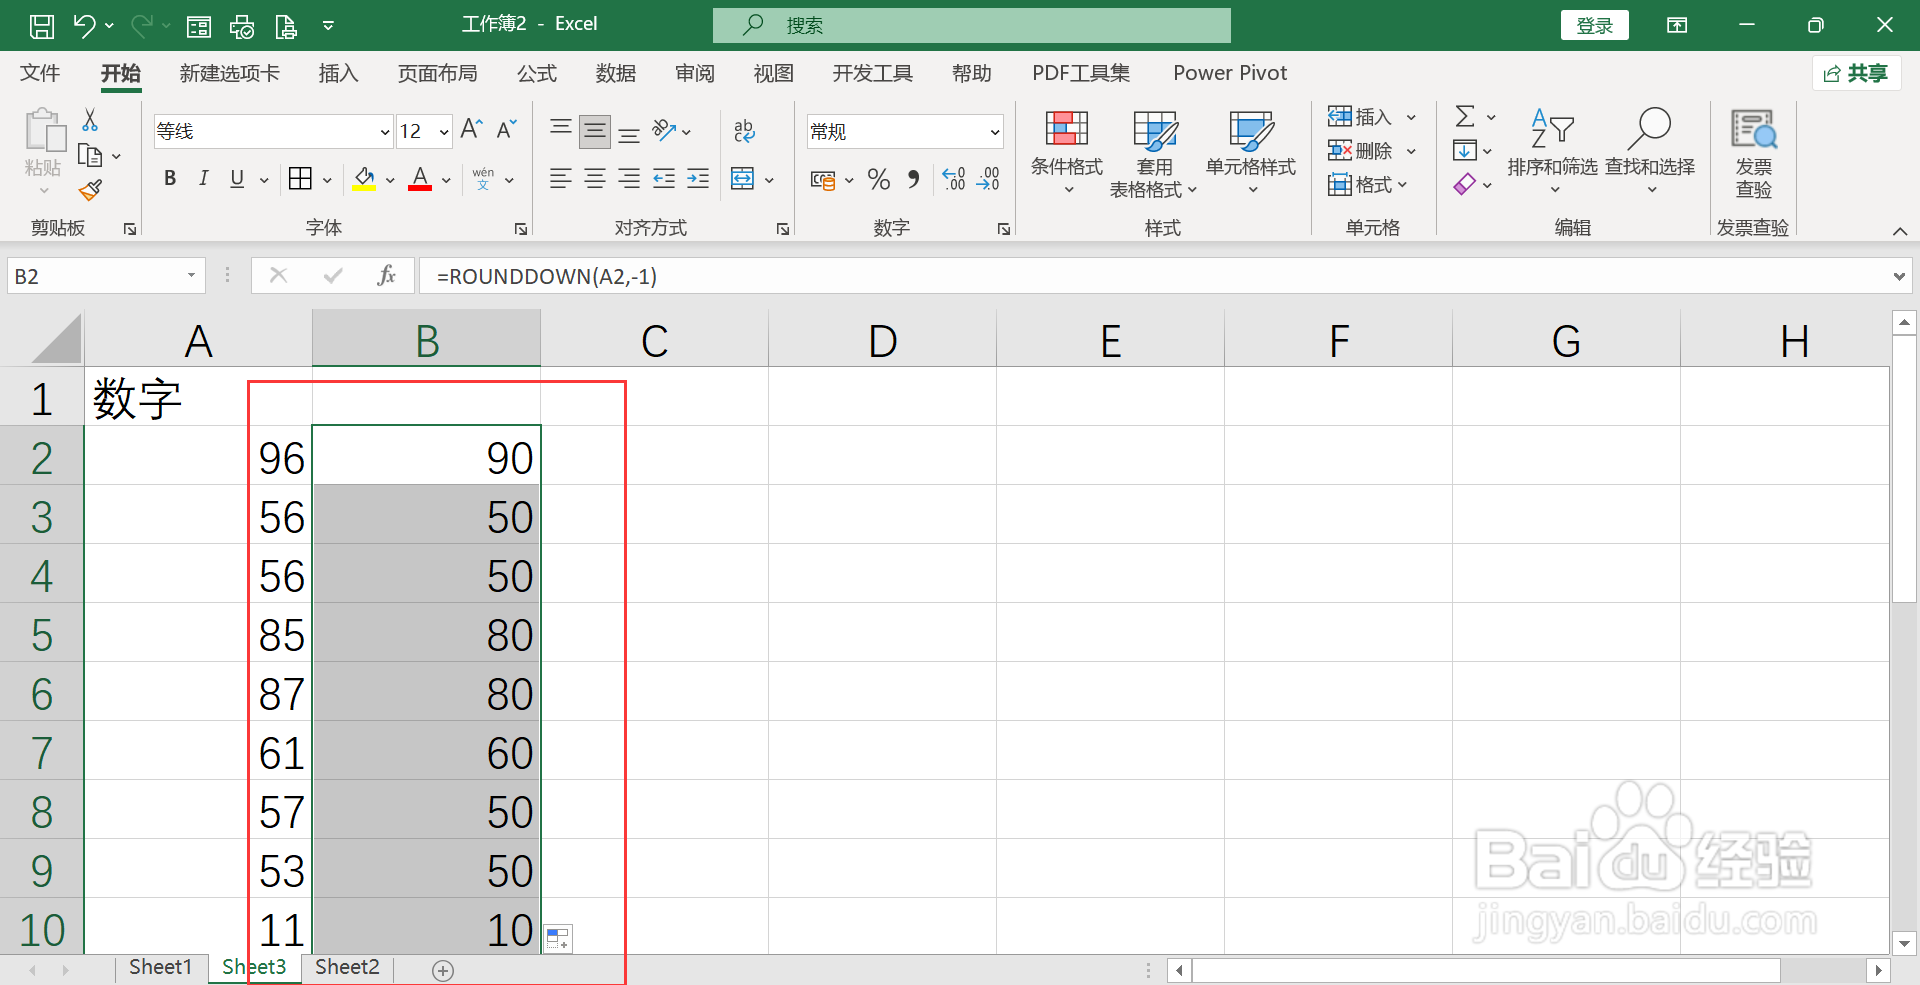The image size is (1920, 985).
Task: Apply Percent Style format
Action: pos(879,179)
